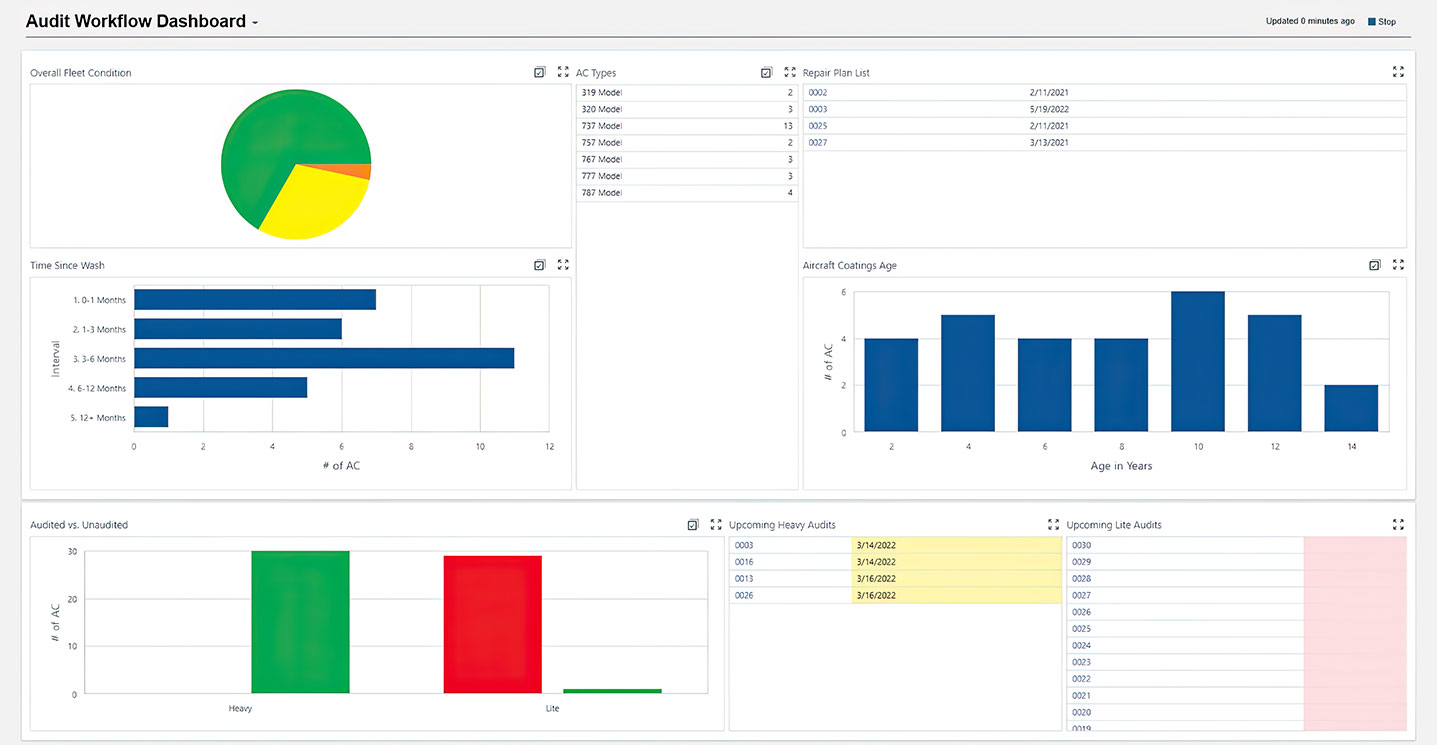Toggle the AC Types selection checkbox
Screen dimensions: 1437x745
point(767,72)
